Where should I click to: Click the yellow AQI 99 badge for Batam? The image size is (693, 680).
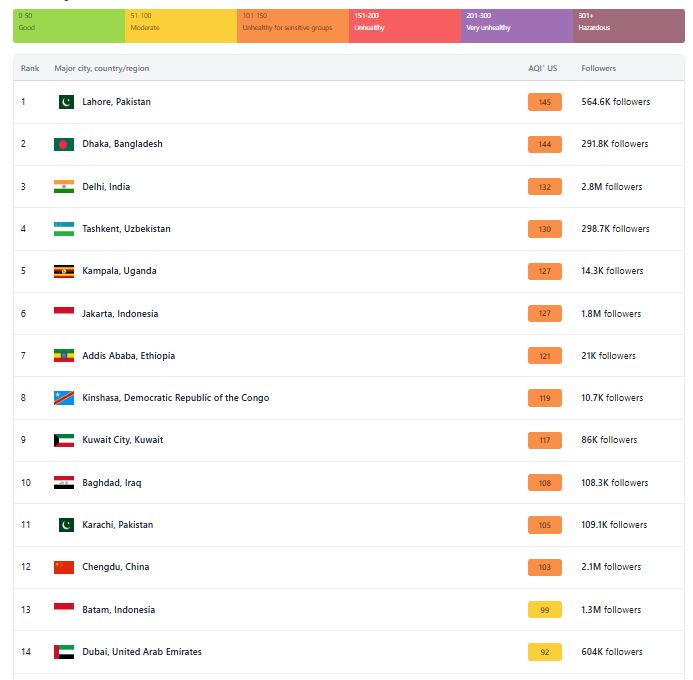545,610
